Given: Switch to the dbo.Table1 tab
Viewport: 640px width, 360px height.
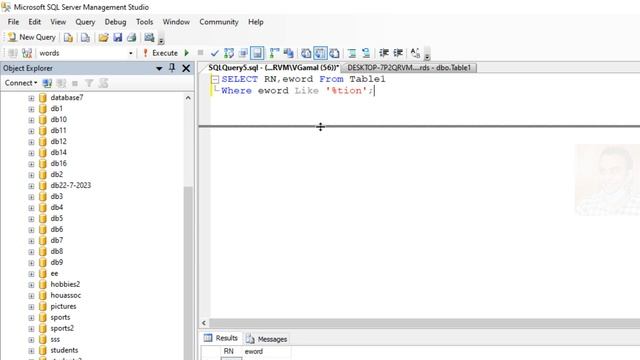Looking at the screenshot, I should (409, 67).
